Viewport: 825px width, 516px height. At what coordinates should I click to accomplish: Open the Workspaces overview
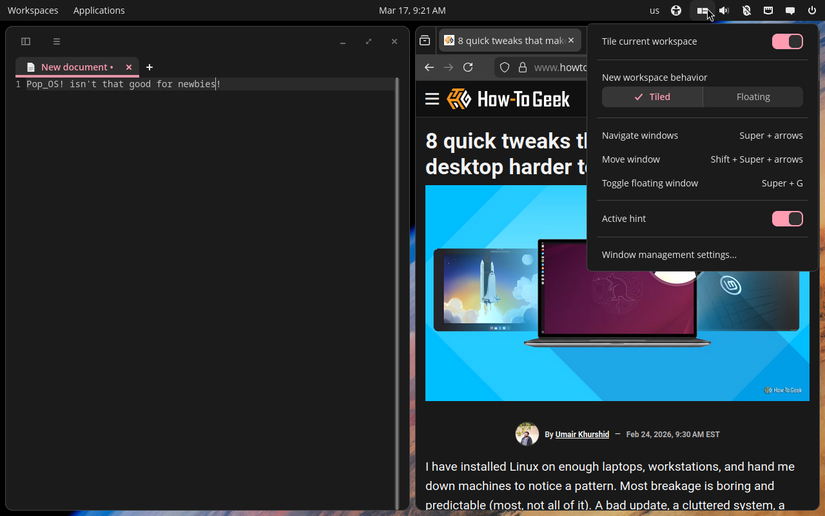pos(33,11)
